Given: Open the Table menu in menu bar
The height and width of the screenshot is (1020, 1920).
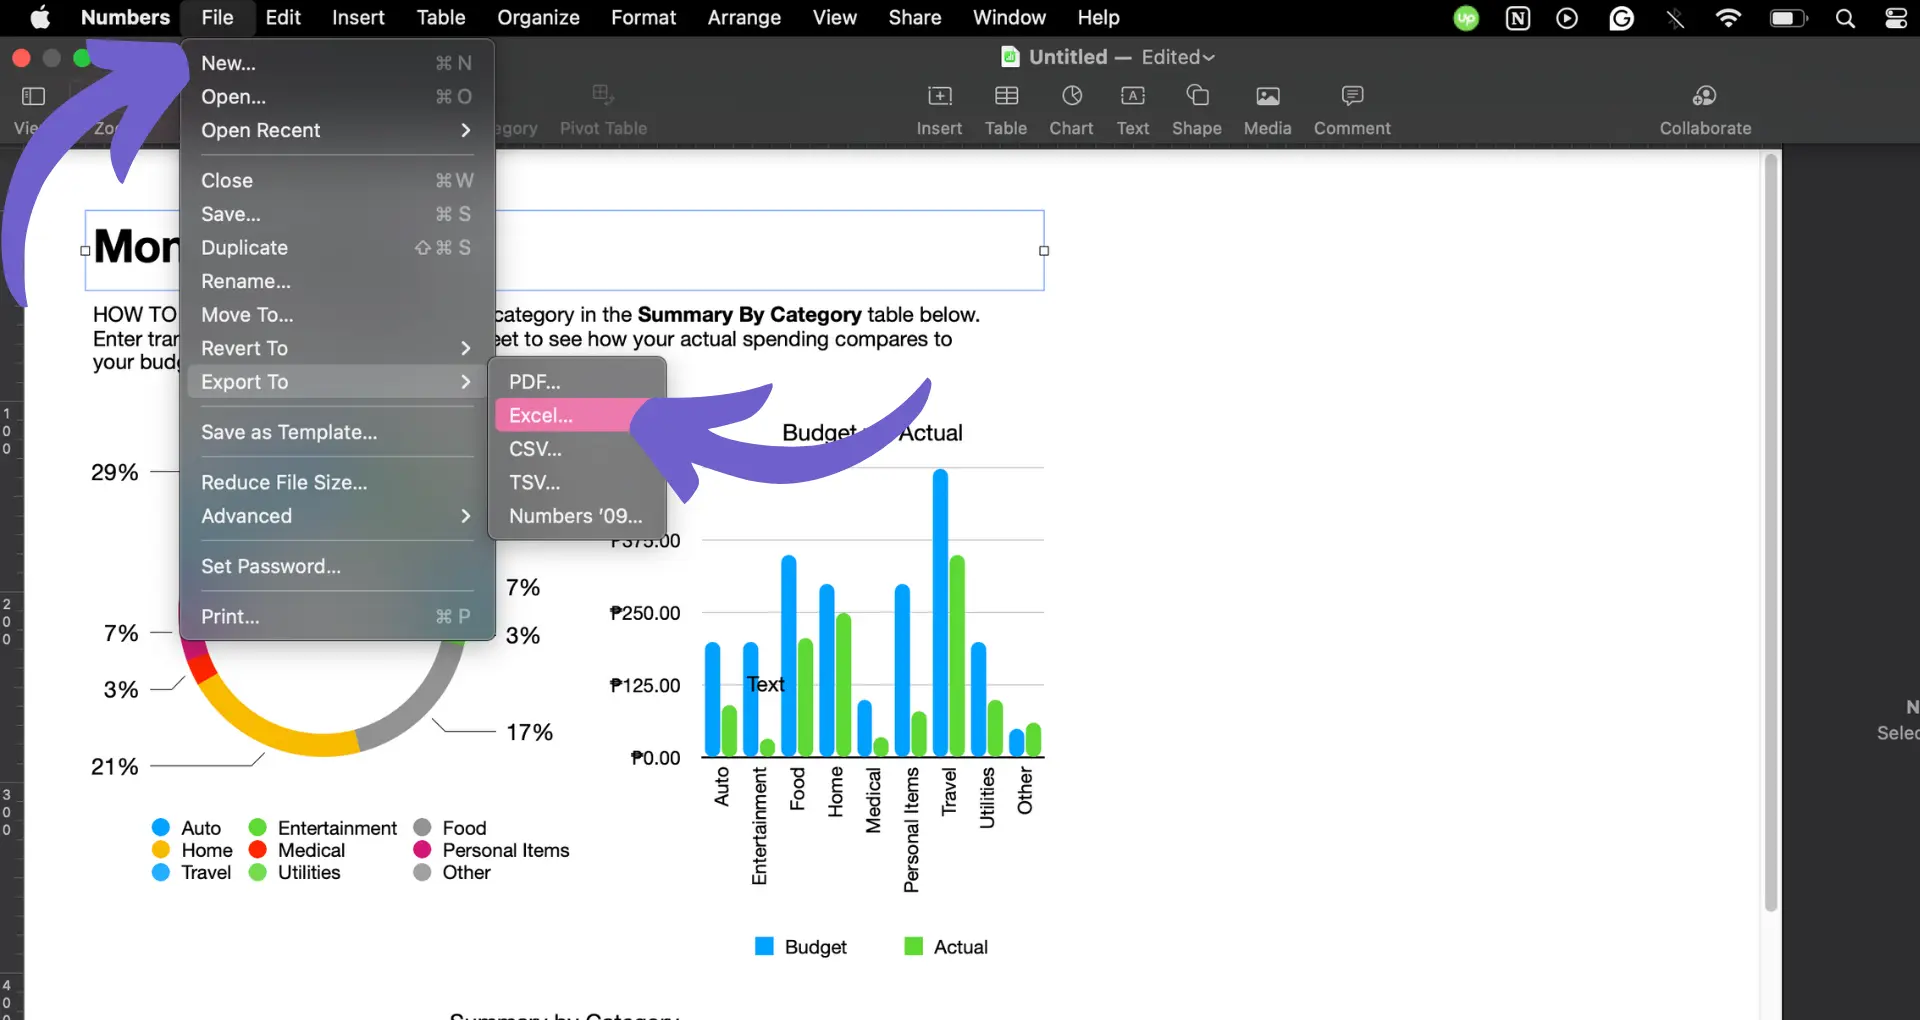Looking at the screenshot, I should click(441, 17).
